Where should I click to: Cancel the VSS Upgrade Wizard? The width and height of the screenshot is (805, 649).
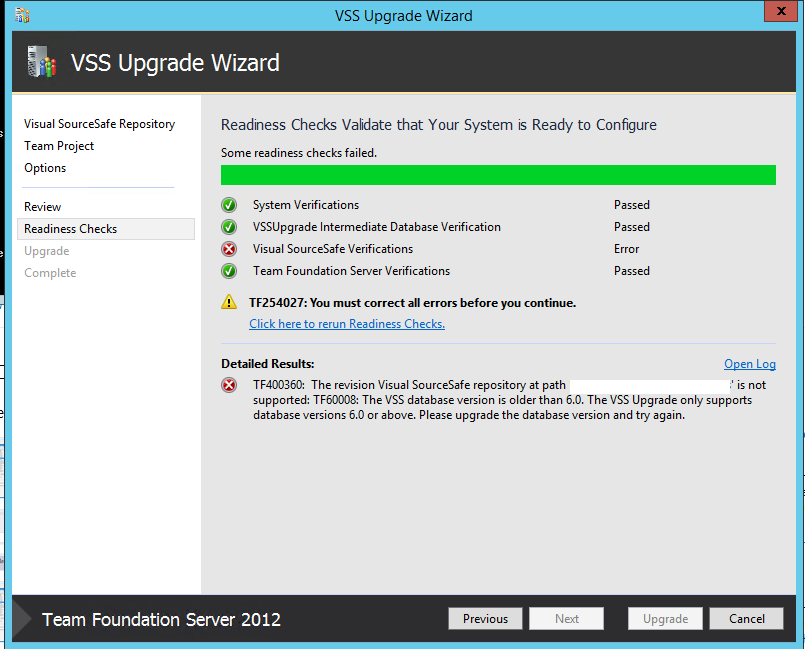click(746, 618)
